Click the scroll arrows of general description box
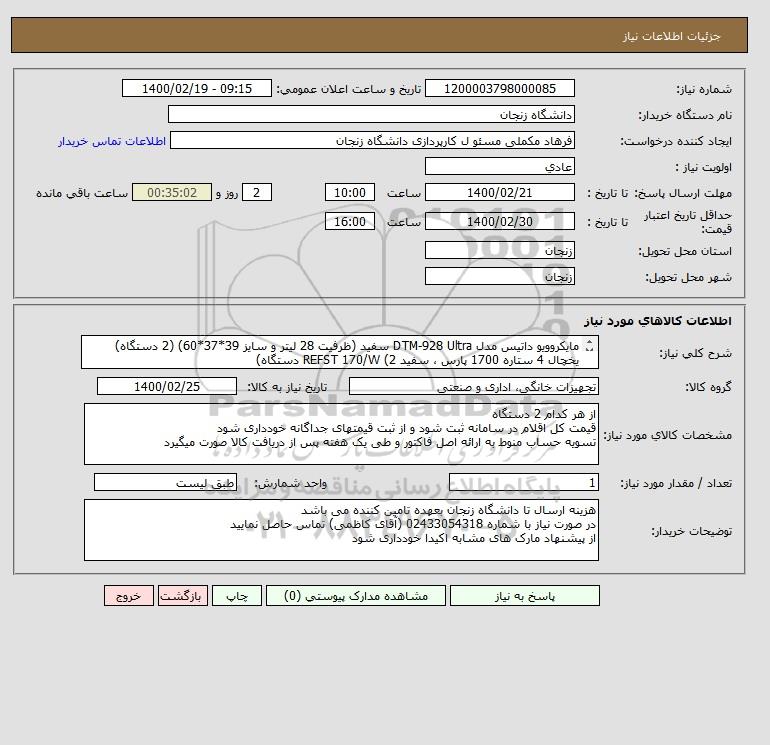Viewport: 770px width, 745px height. pyautogui.click(x=590, y=347)
